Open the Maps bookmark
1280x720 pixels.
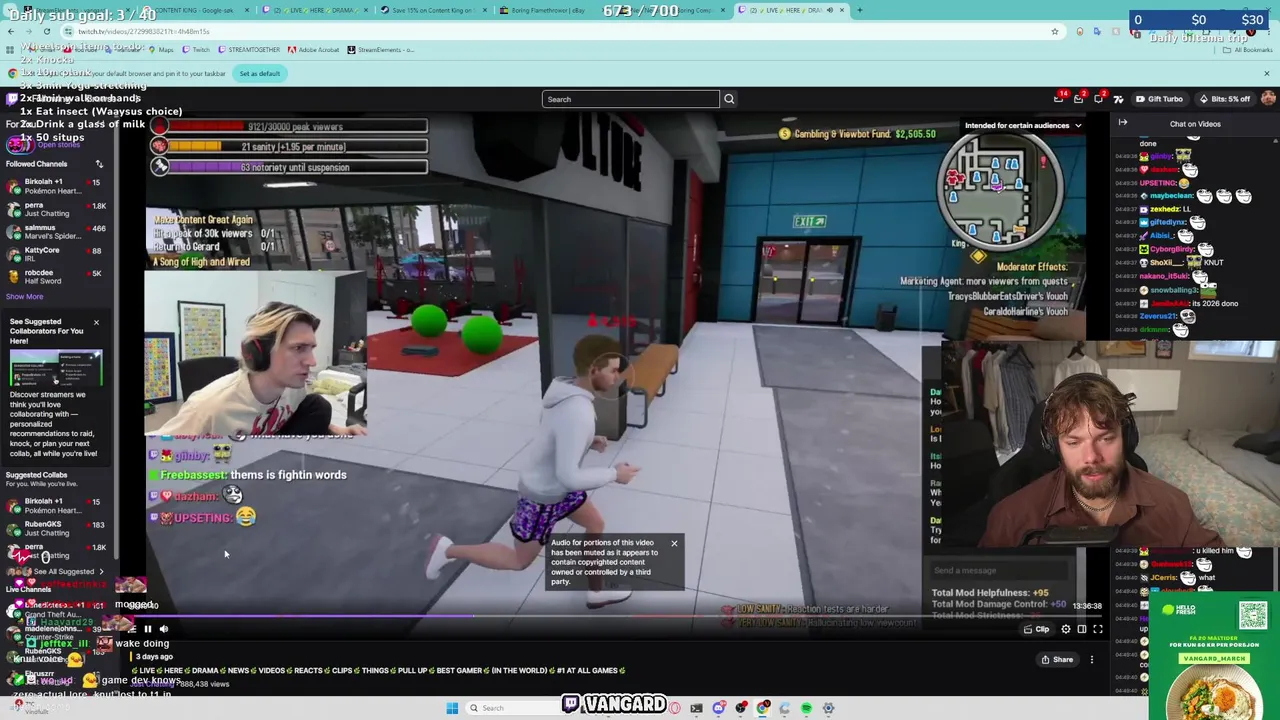pos(161,50)
